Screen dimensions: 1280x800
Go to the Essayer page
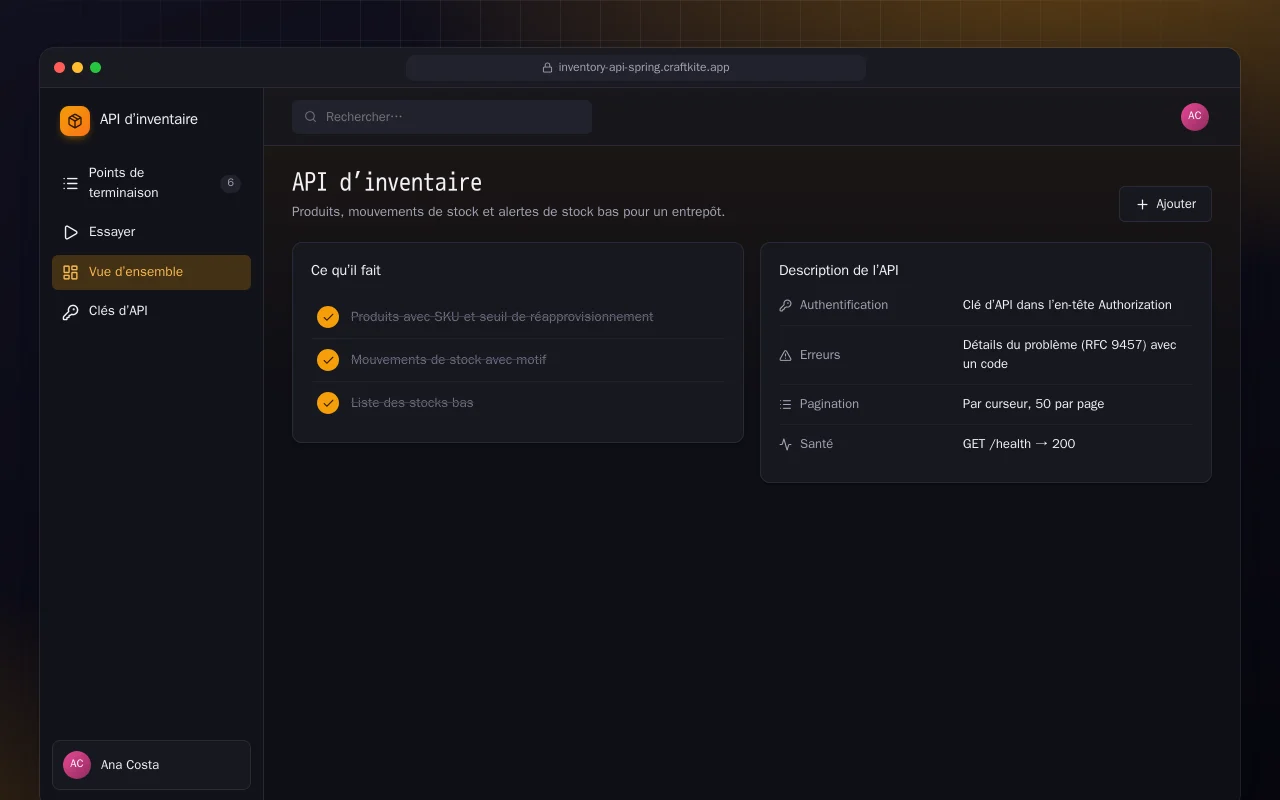151,232
